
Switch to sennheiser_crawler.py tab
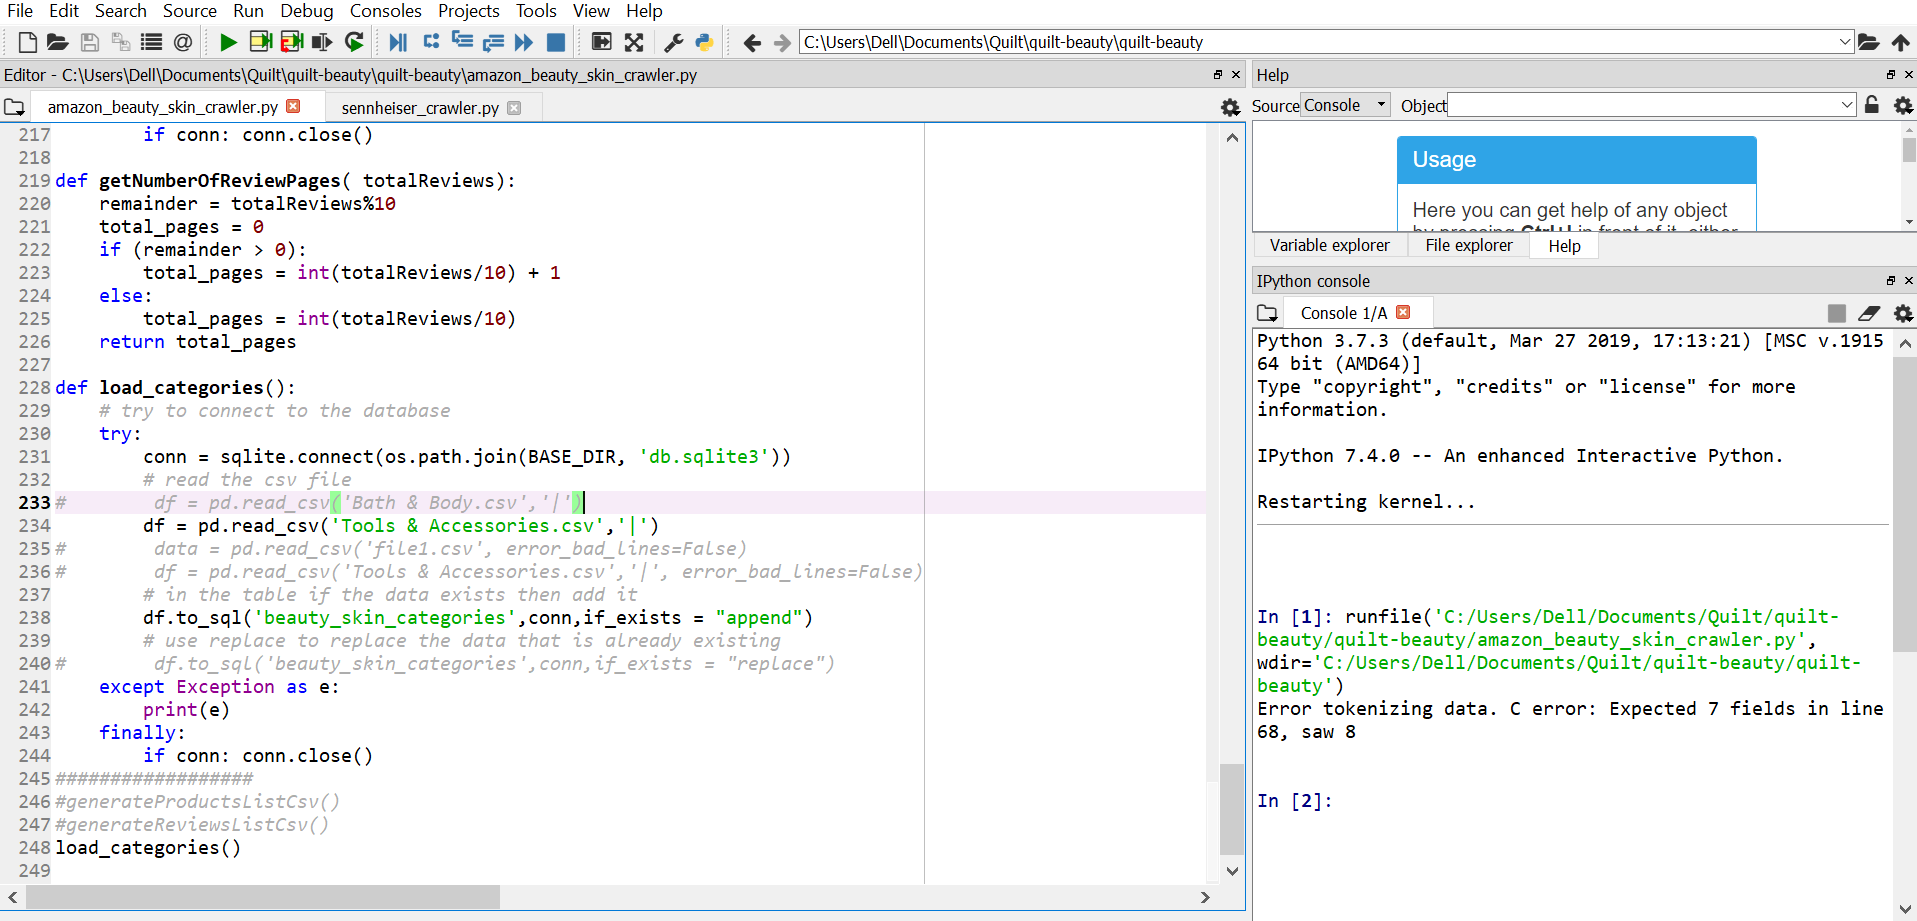[x=420, y=108]
